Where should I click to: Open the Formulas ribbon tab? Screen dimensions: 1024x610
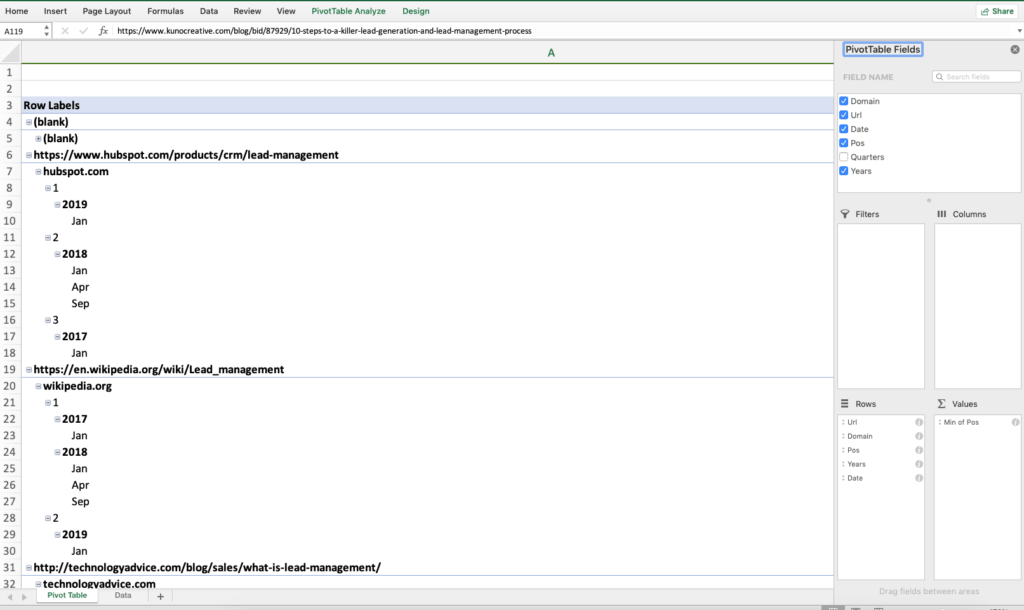(165, 11)
